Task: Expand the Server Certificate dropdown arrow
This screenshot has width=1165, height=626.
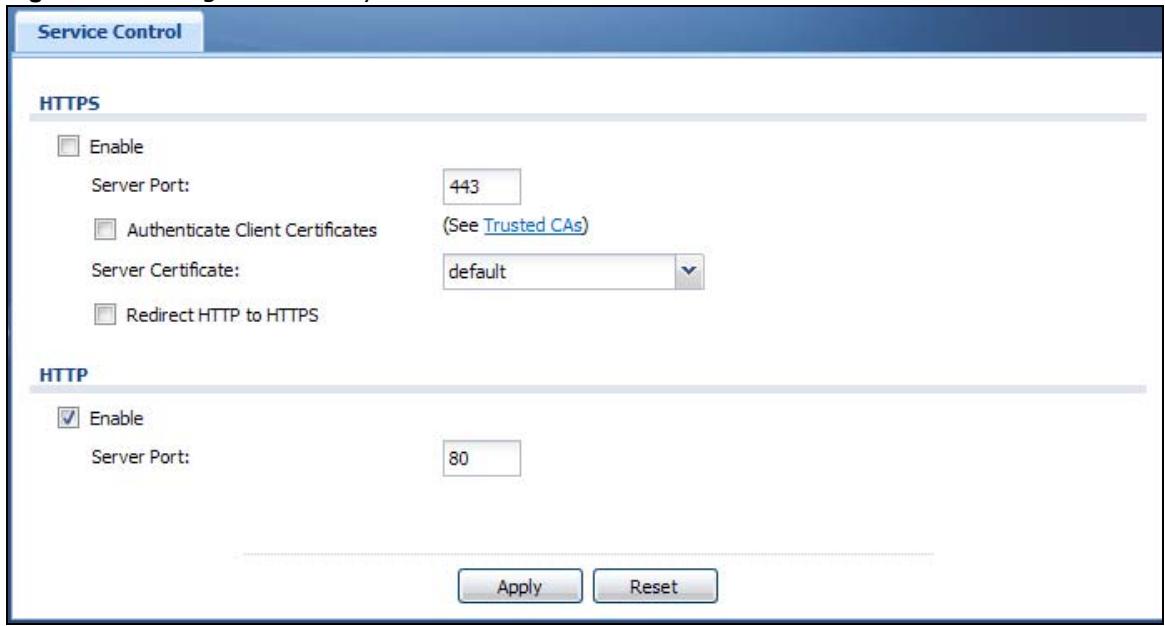Action: [x=689, y=271]
